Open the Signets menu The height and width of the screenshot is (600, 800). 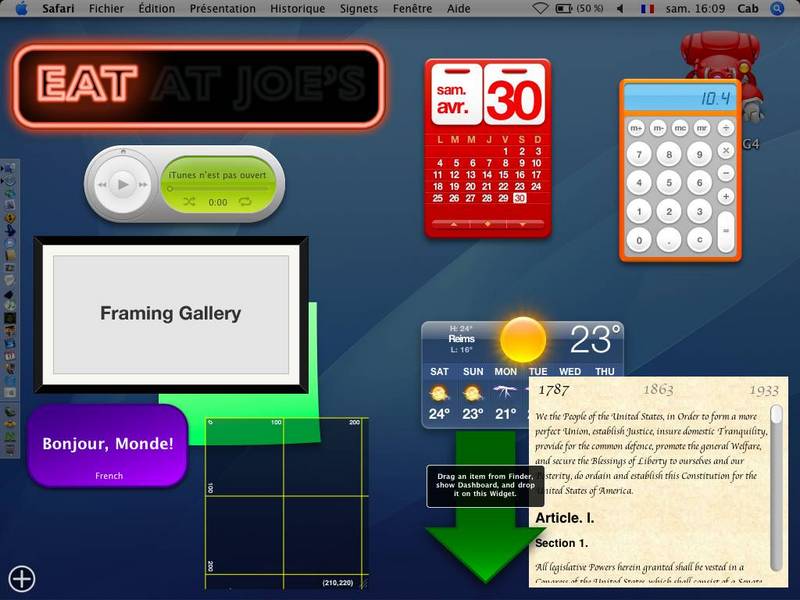[x=359, y=9]
